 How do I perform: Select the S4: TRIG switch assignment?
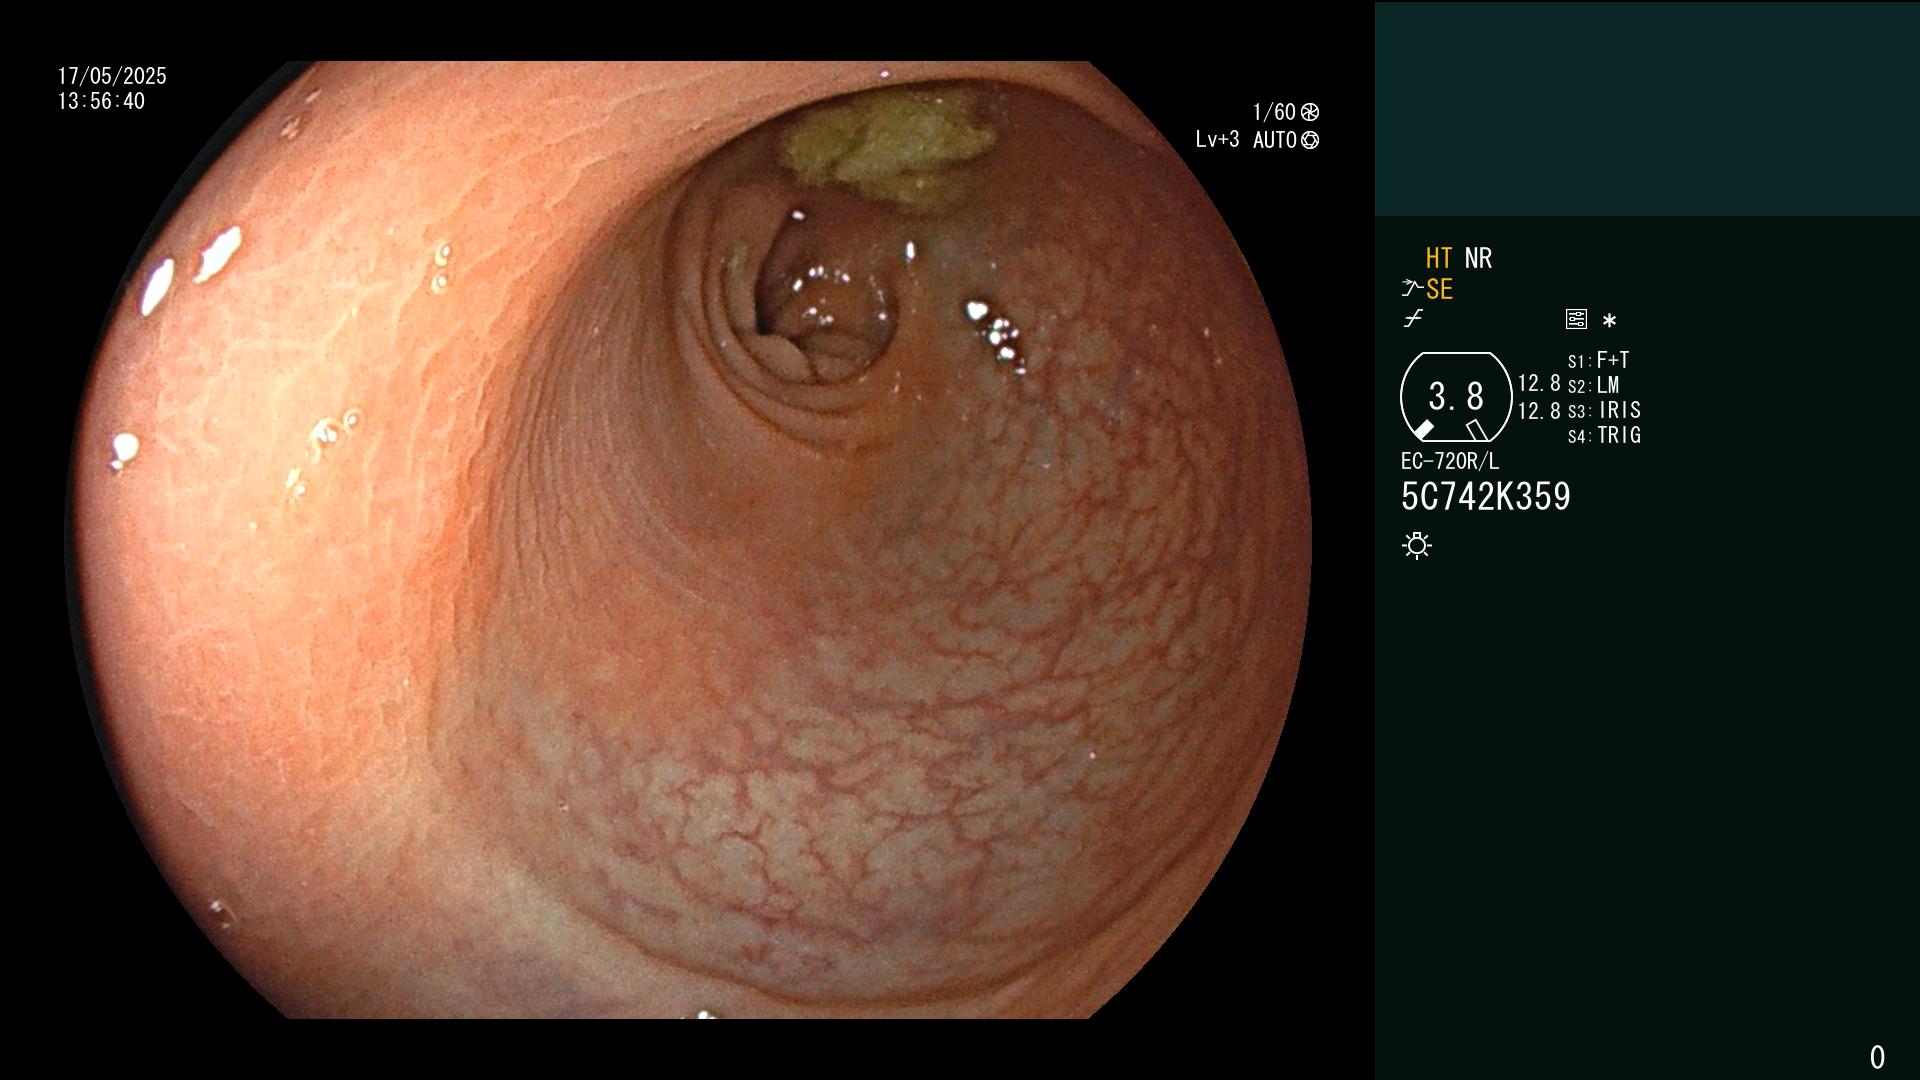(1604, 435)
